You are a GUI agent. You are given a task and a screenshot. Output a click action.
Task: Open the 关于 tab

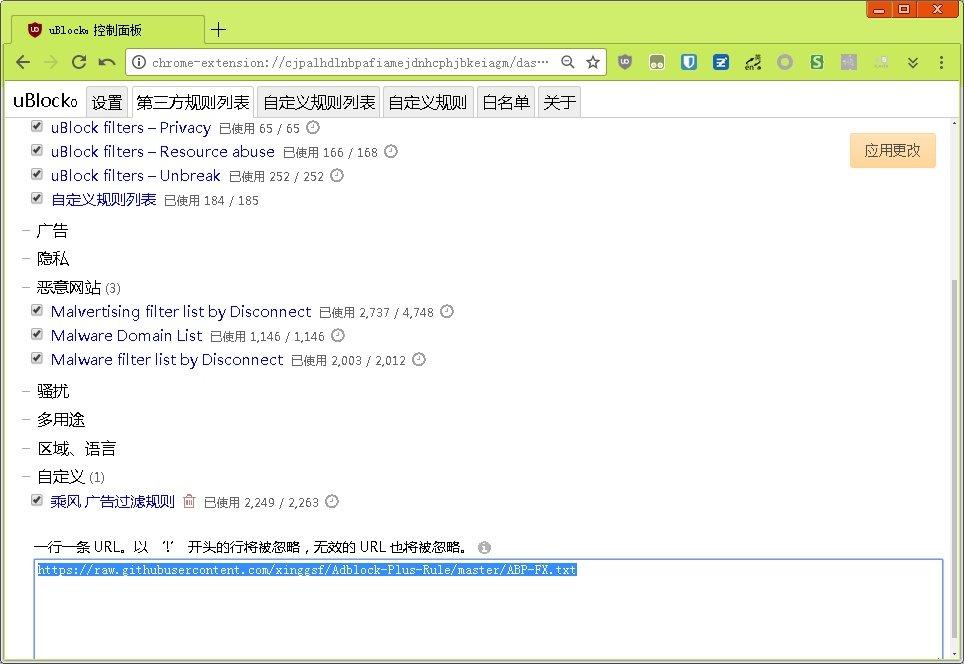pyautogui.click(x=559, y=102)
